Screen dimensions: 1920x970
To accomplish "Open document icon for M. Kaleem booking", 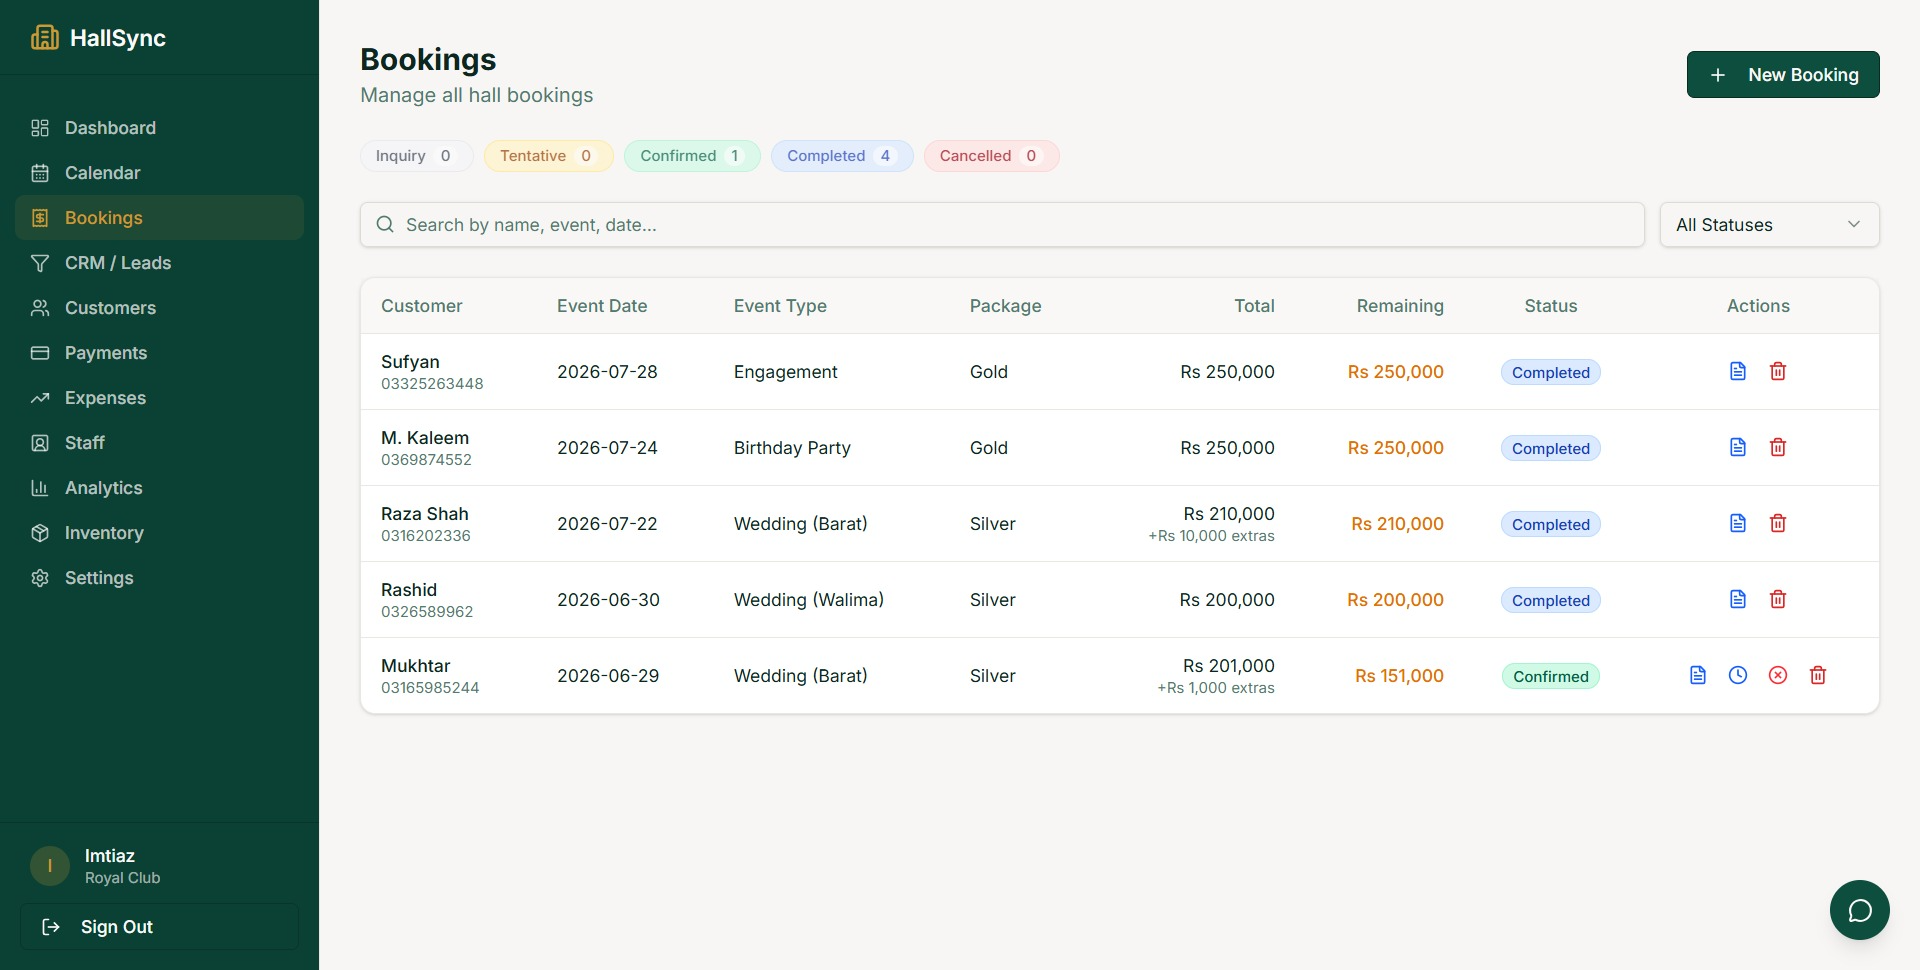I will pyautogui.click(x=1738, y=447).
